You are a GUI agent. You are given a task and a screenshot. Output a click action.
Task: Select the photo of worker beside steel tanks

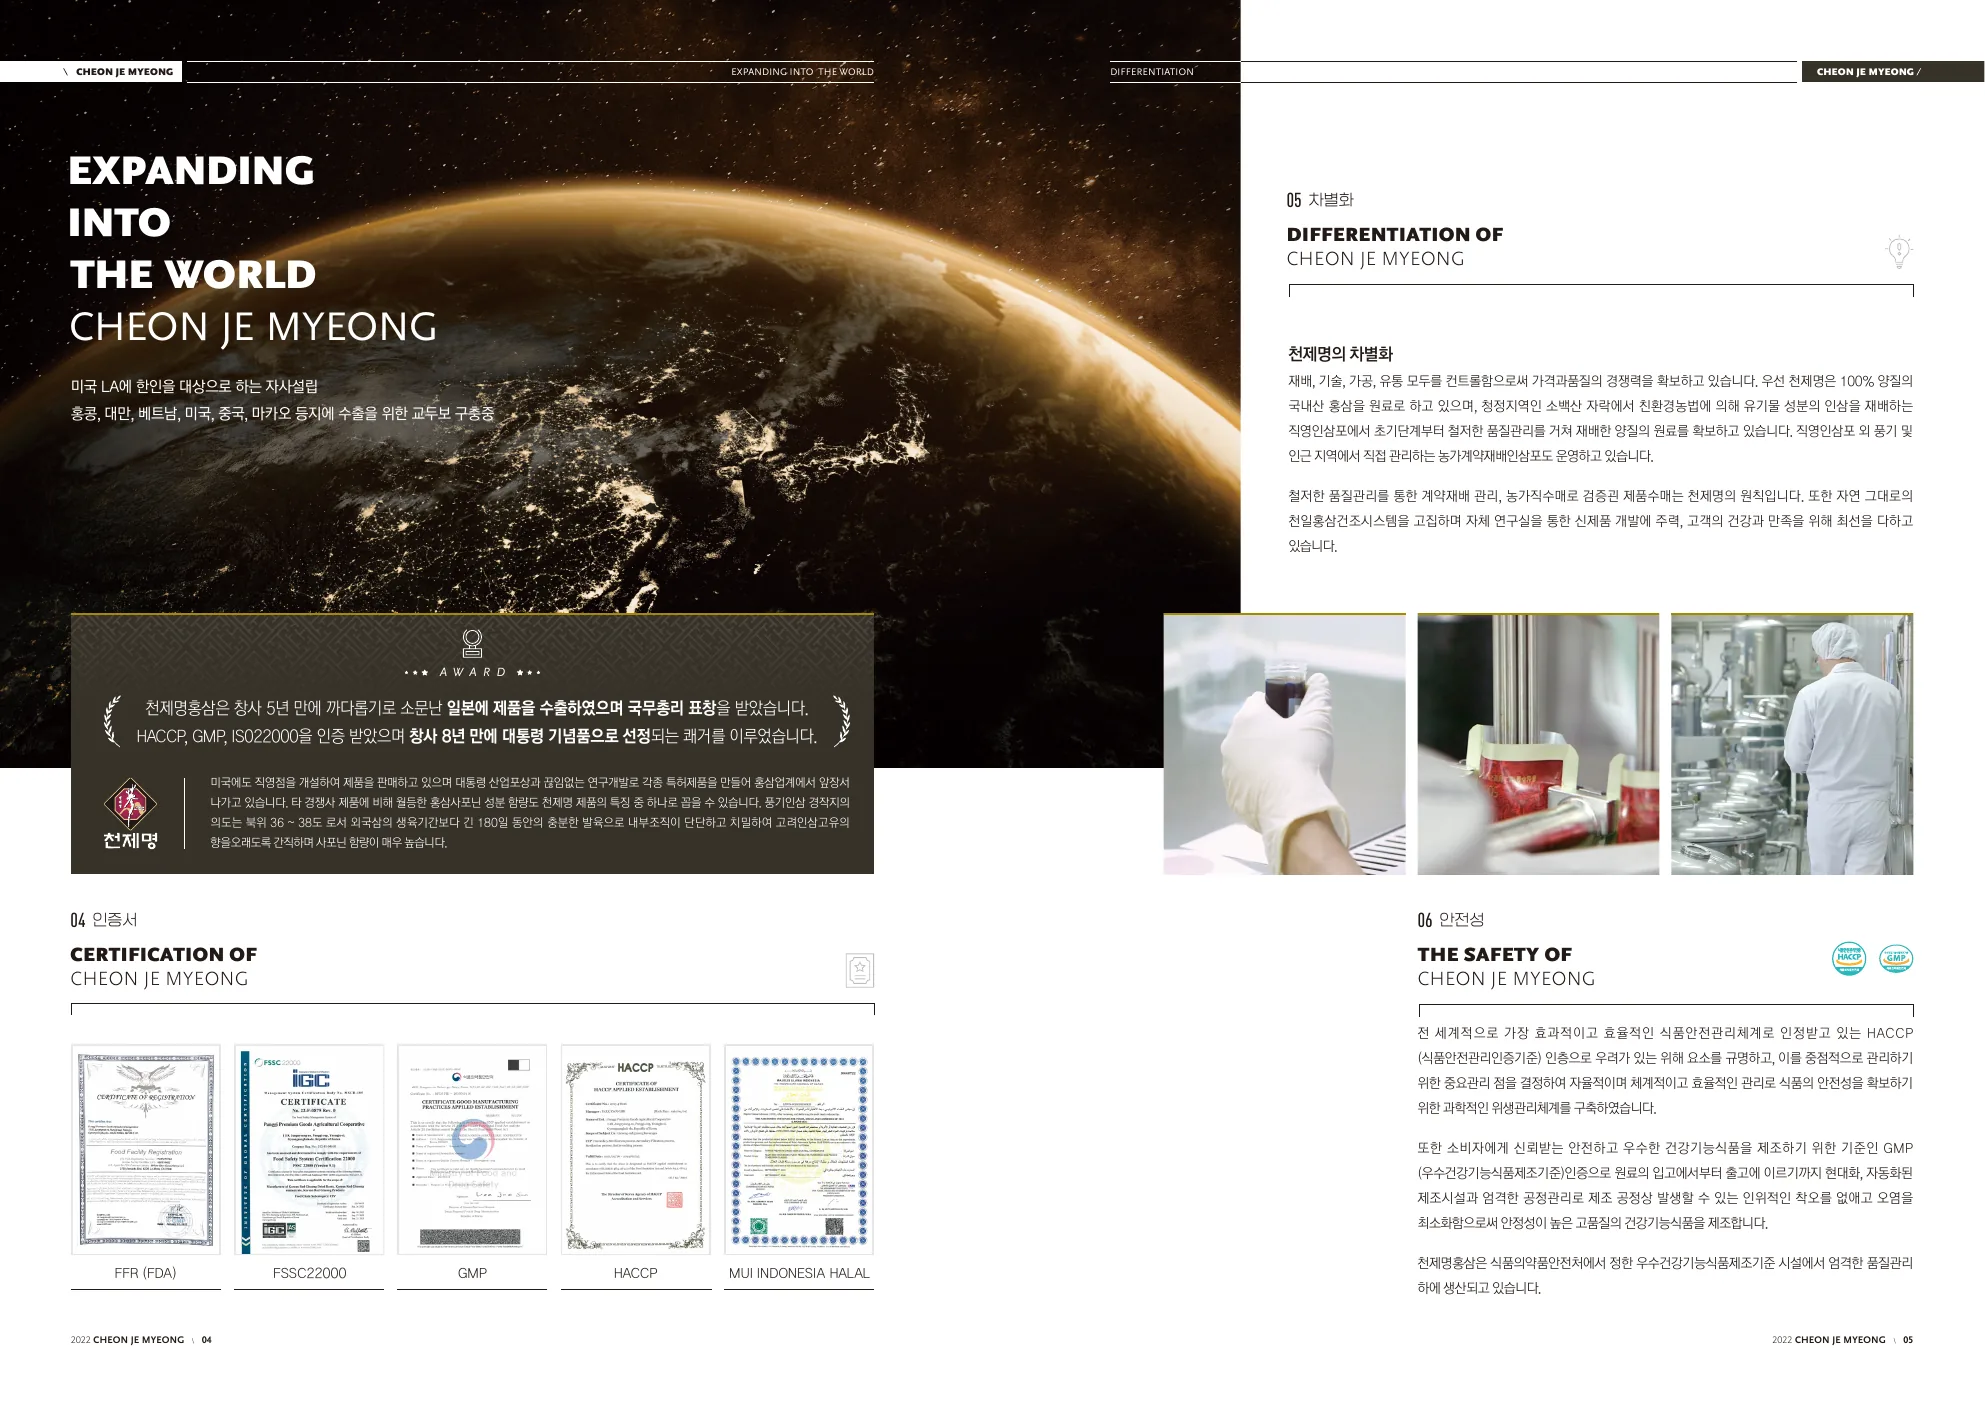[x=1792, y=744]
